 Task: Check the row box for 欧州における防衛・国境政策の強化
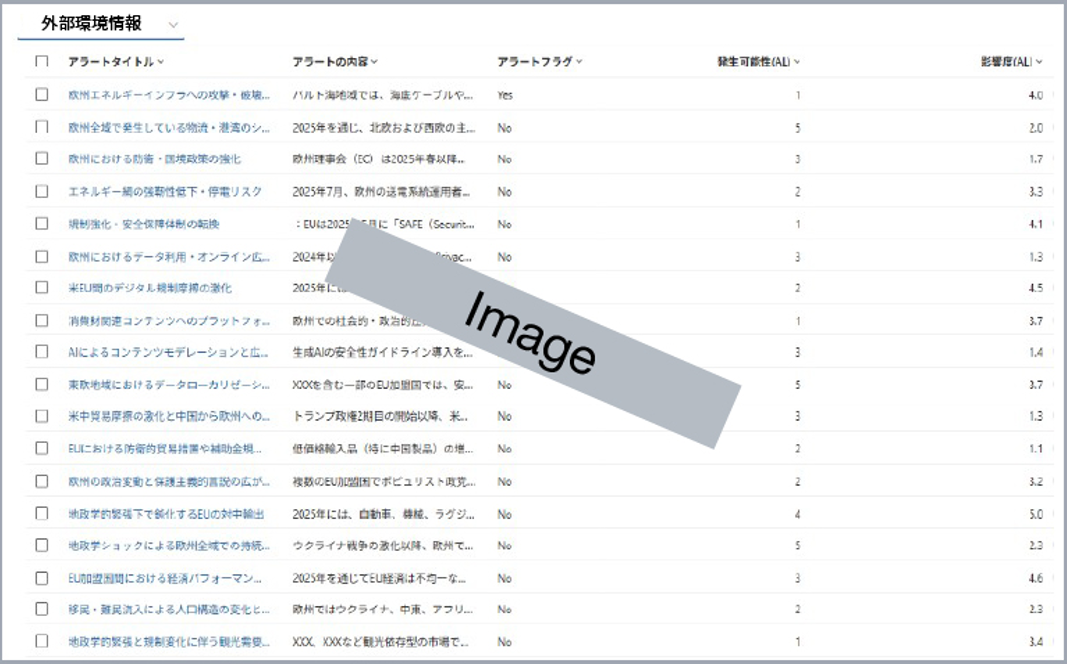[x=42, y=159]
